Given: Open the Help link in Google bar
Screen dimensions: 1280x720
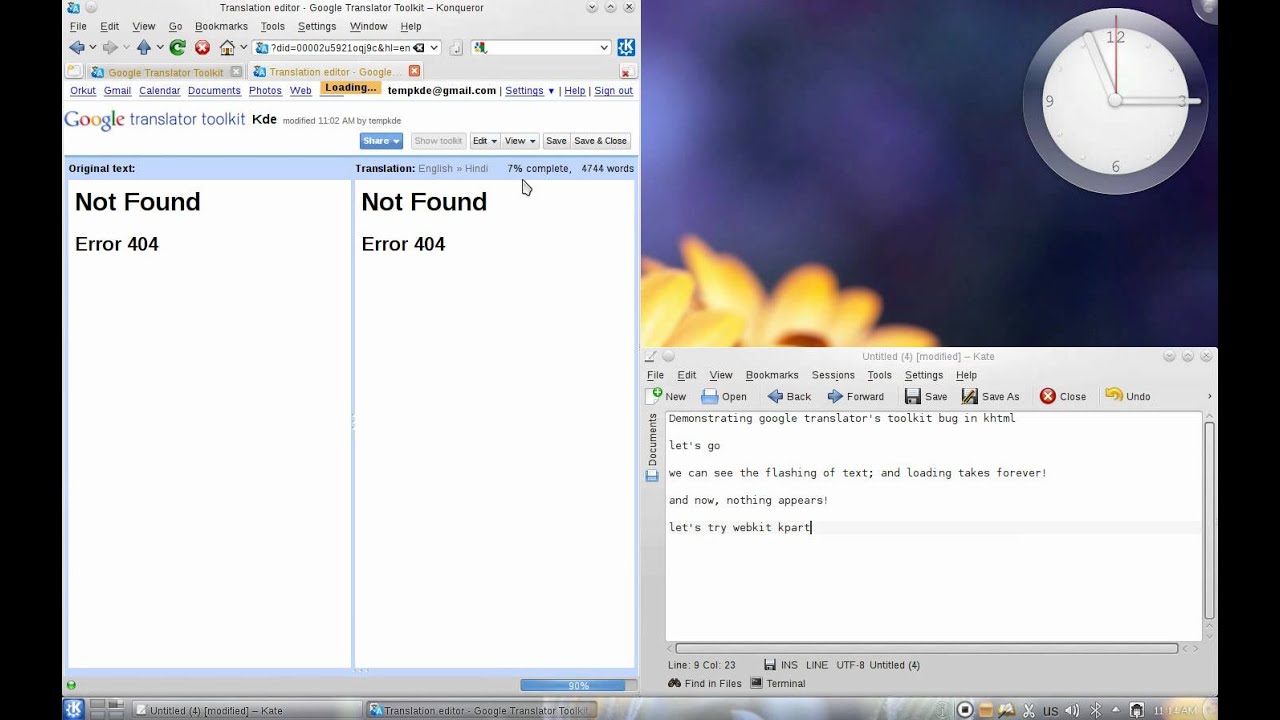Looking at the screenshot, I should [x=574, y=91].
